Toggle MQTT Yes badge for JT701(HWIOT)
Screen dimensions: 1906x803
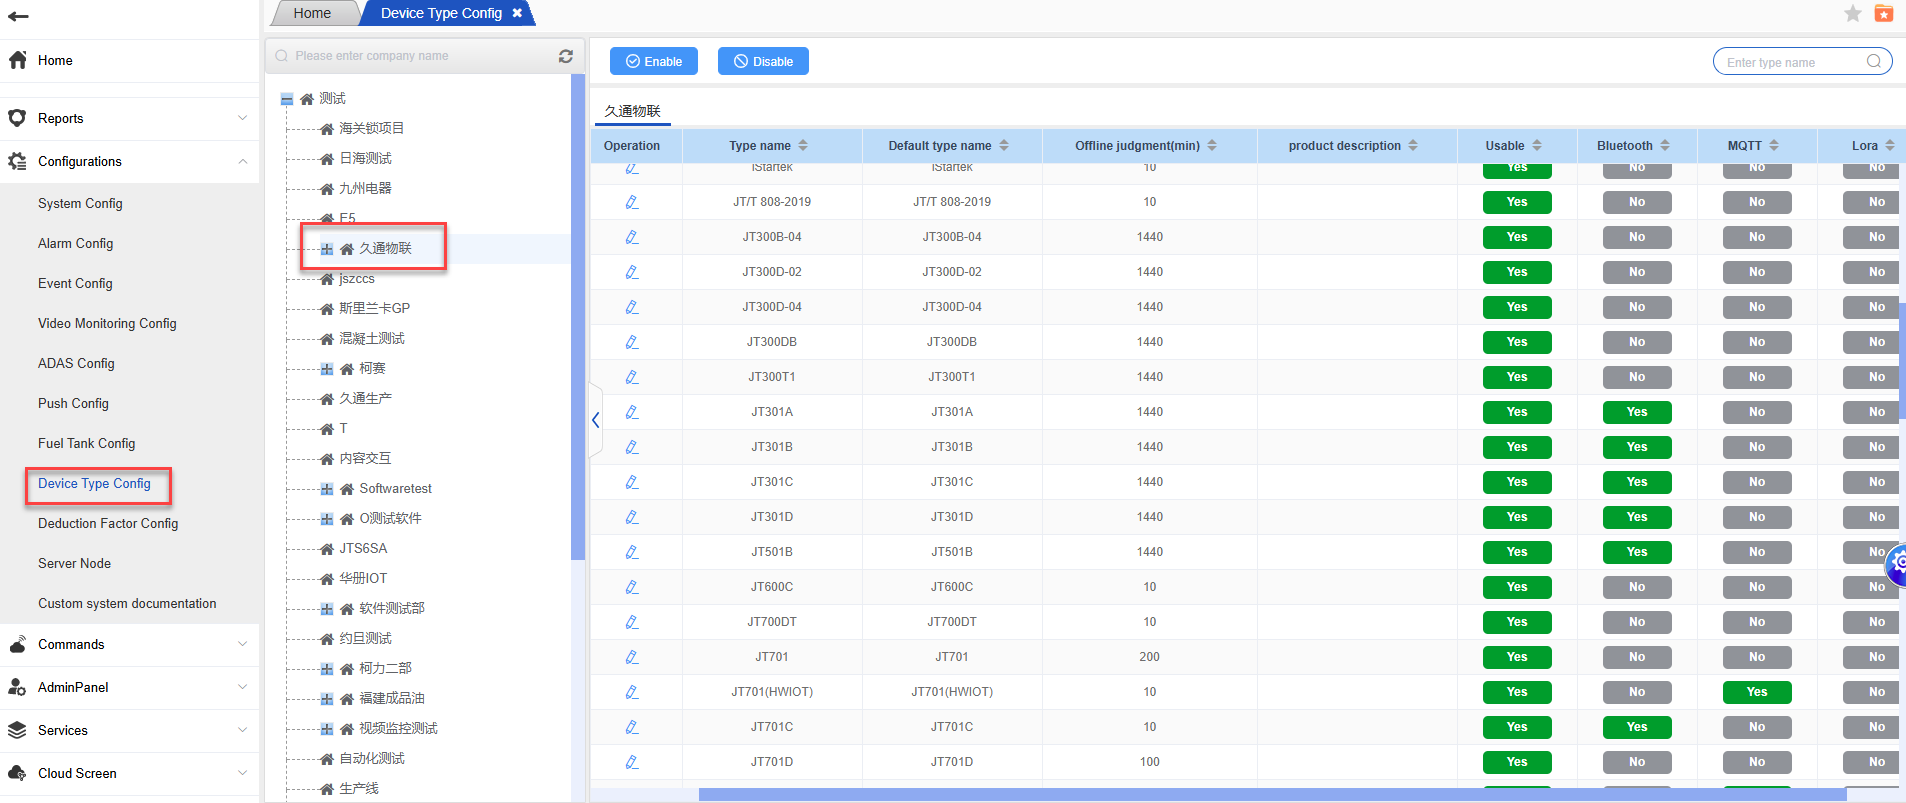coord(1756,692)
